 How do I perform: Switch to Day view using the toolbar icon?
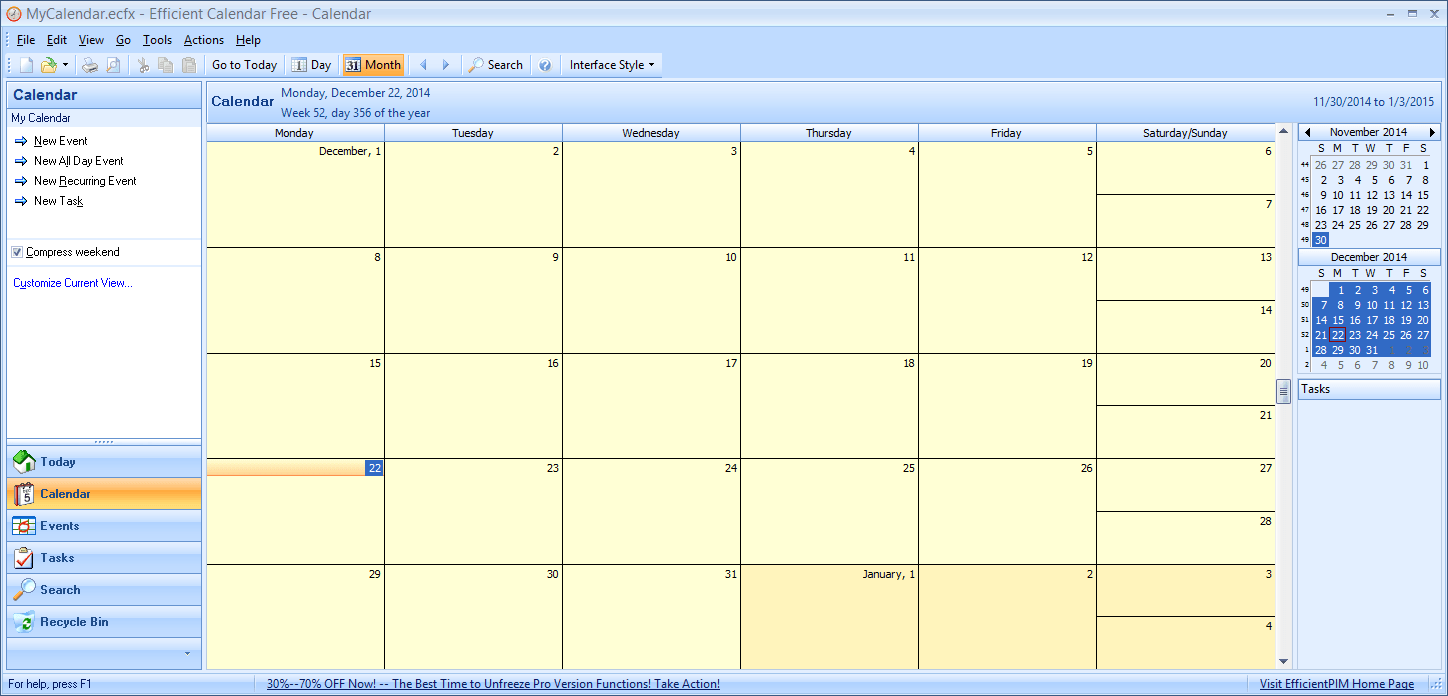[311, 64]
